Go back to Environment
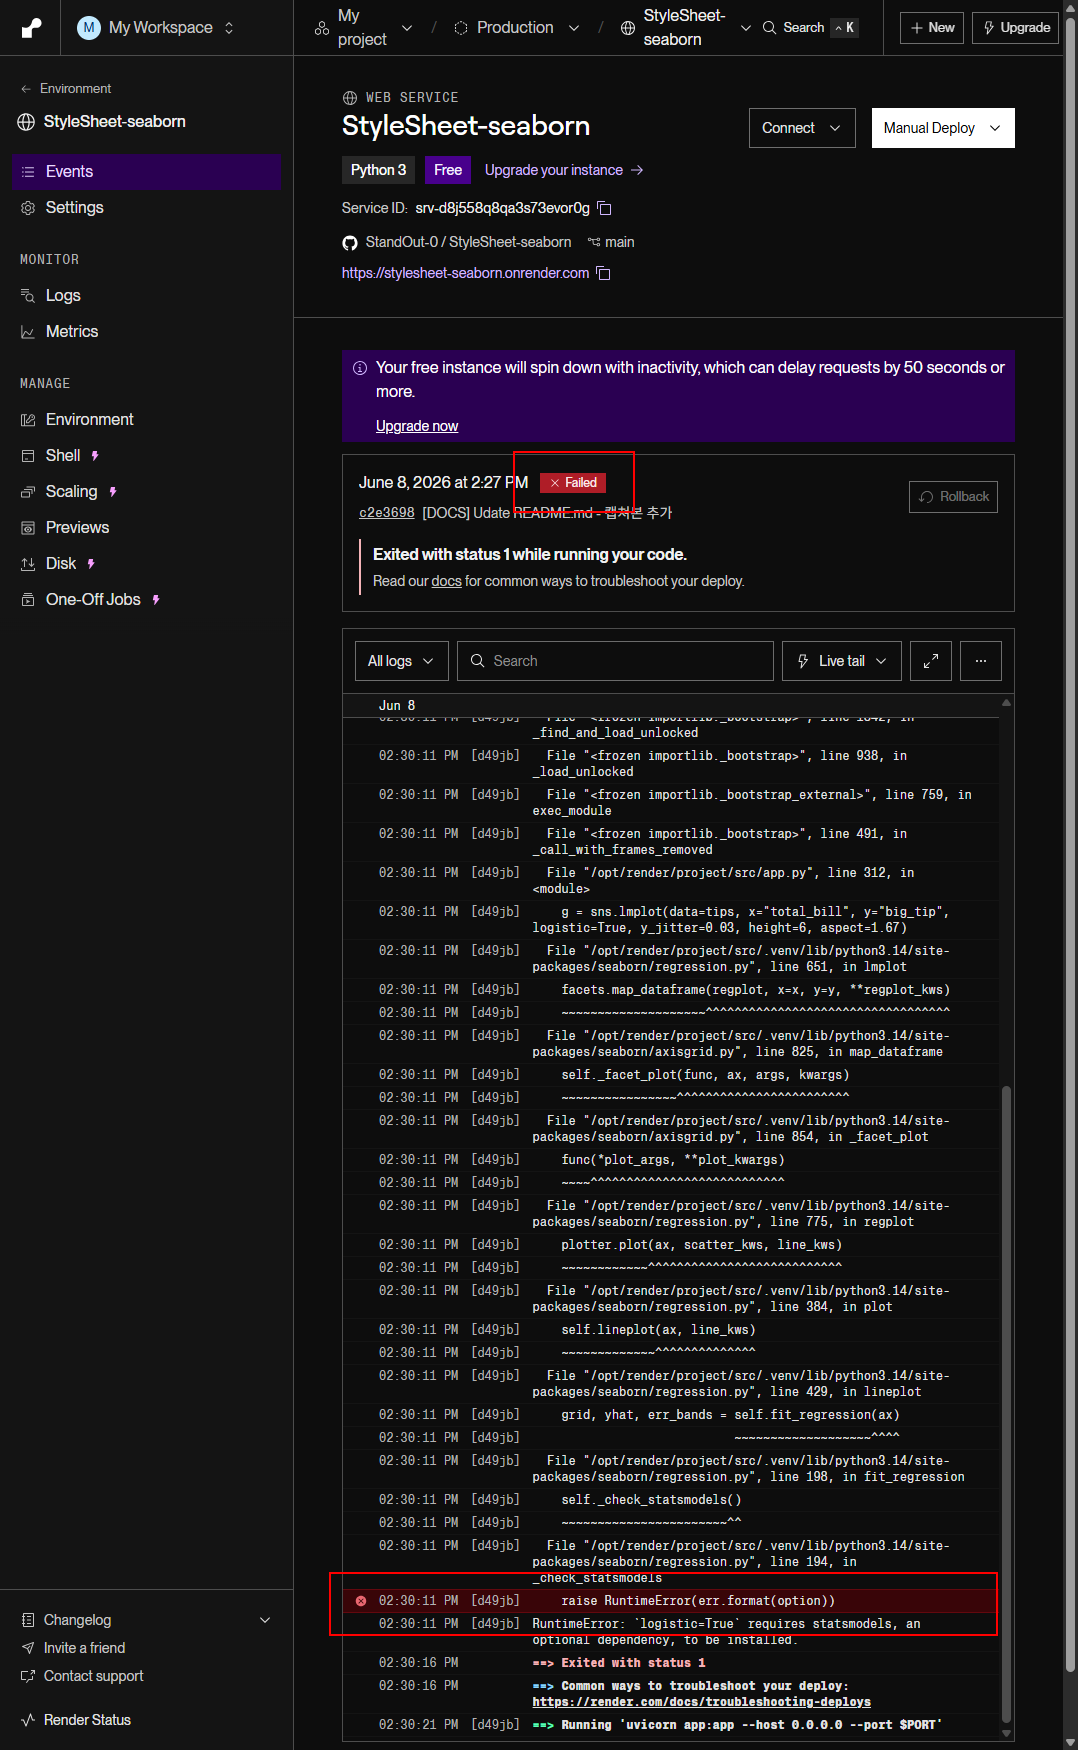1078x1750 pixels. point(66,89)
